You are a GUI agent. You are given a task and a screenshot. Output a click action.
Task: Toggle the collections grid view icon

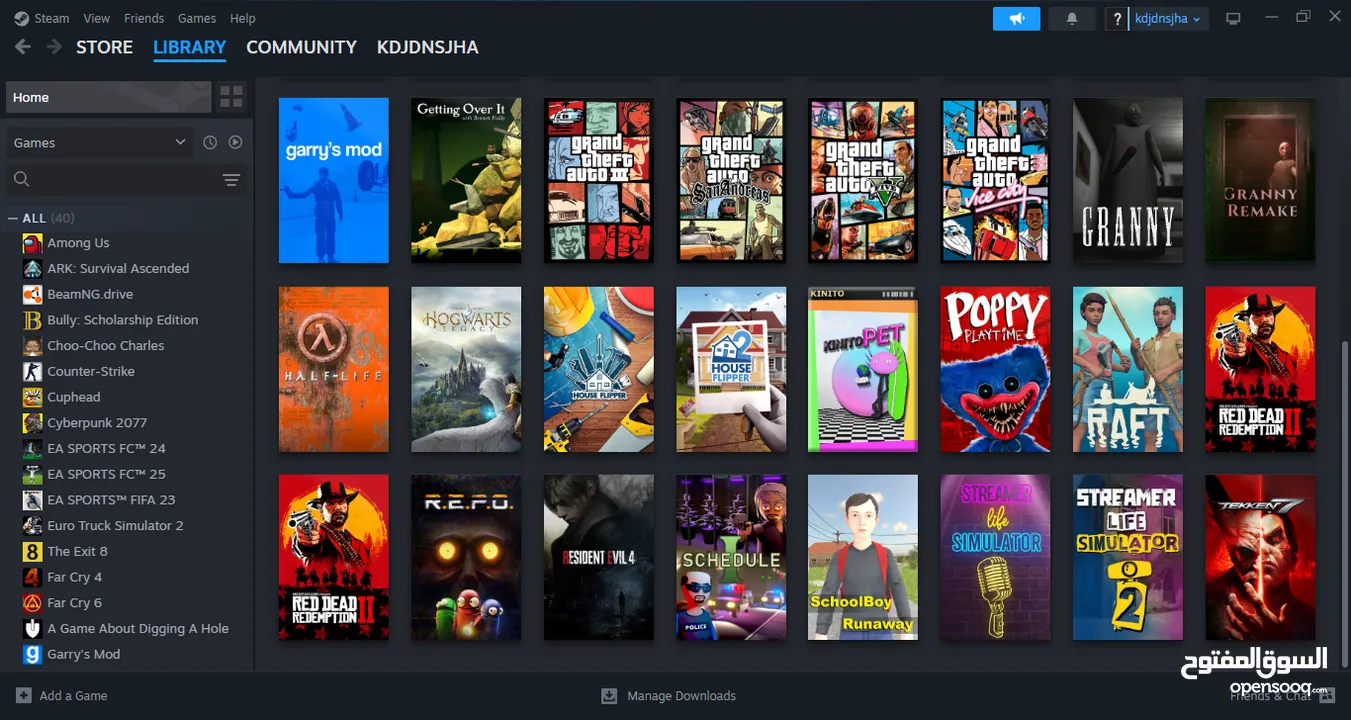[x=231, y=97]
